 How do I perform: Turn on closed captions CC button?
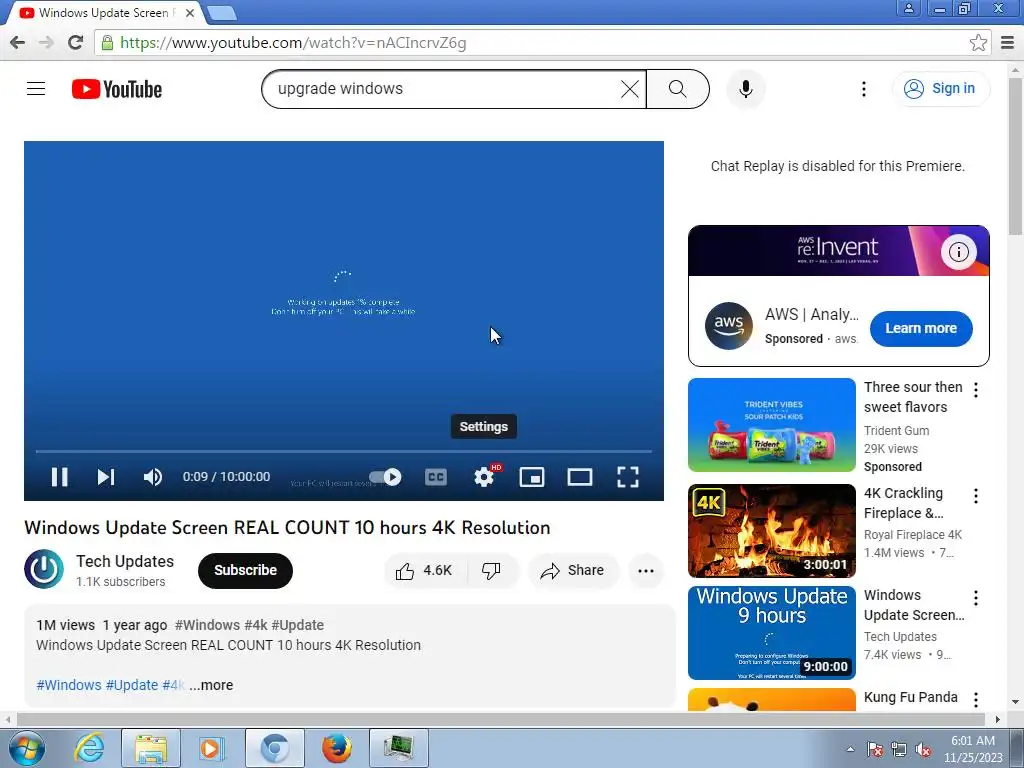[436, 477]
